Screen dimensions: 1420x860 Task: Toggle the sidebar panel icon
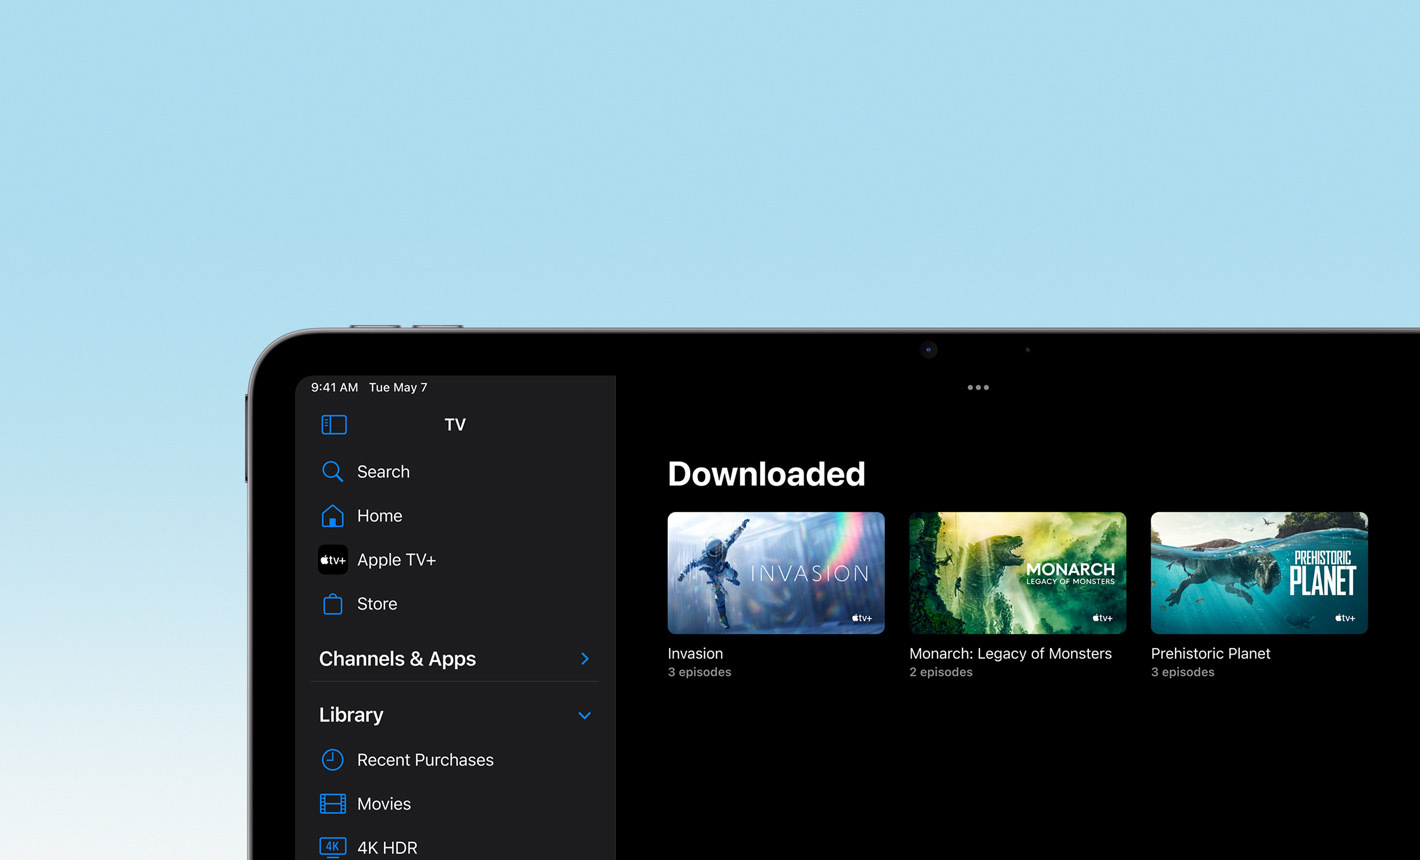click(334, 425)
